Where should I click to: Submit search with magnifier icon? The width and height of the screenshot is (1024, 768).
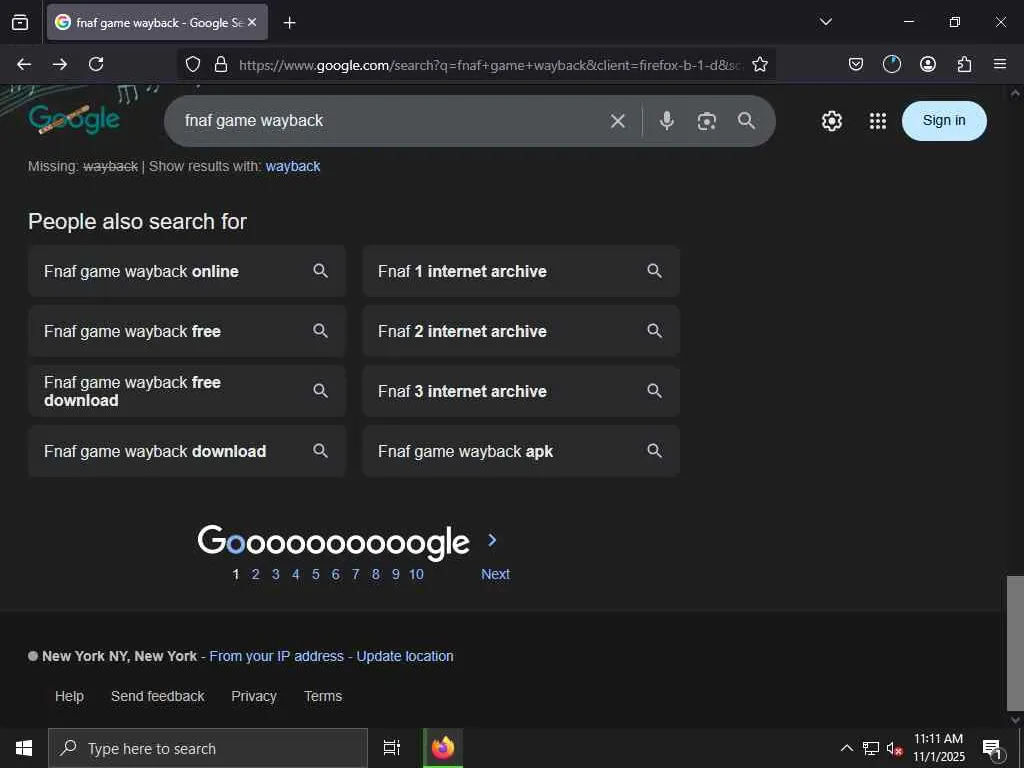[x=746, y=121]
